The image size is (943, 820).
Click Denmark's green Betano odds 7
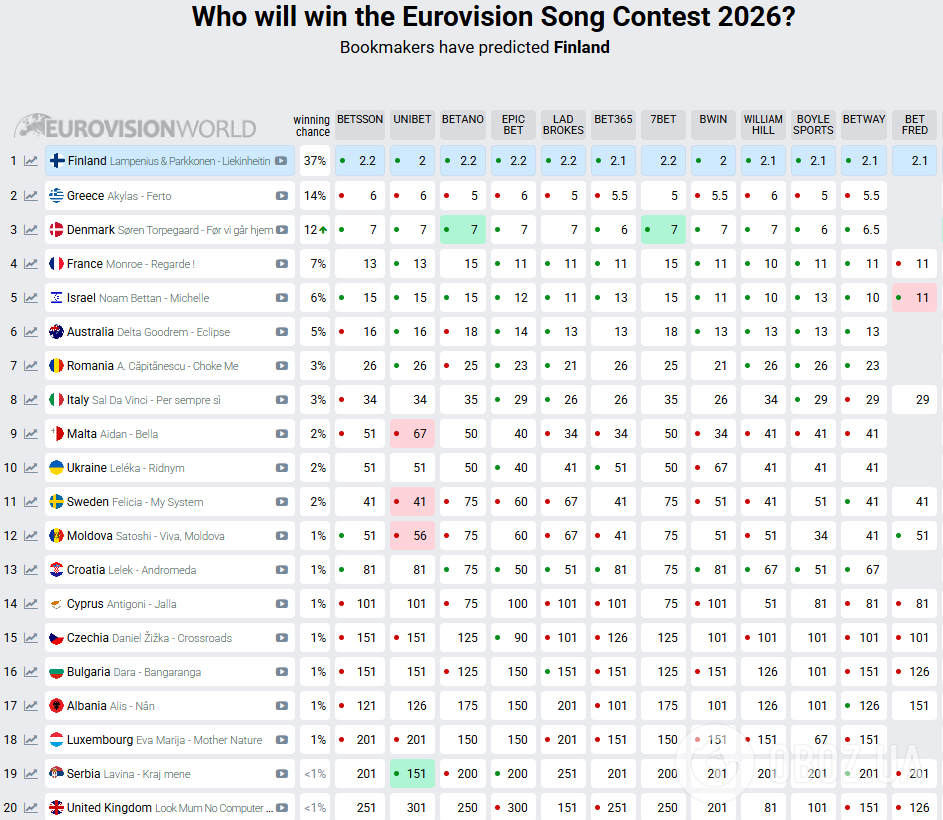pyautogui.click(x=462, y=230)
